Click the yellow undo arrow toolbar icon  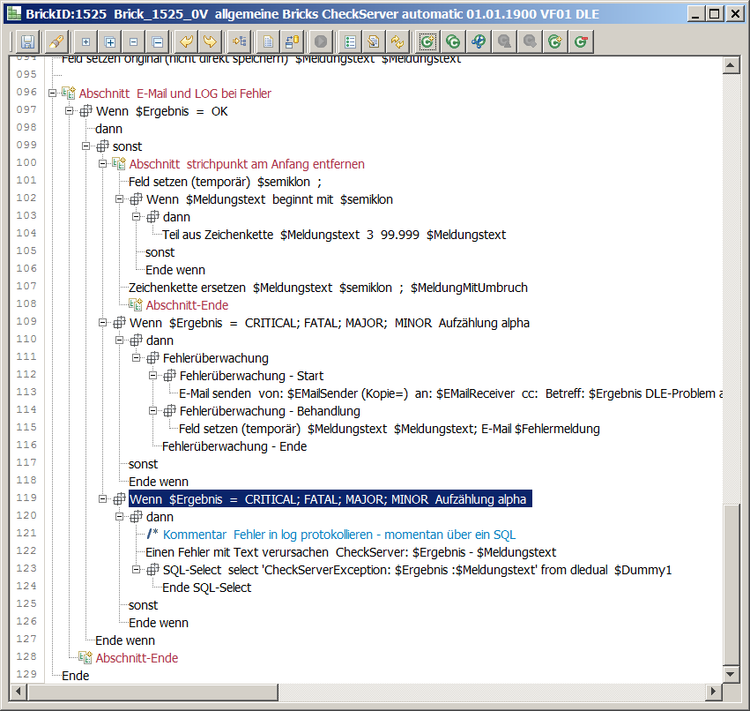[186, 42]
